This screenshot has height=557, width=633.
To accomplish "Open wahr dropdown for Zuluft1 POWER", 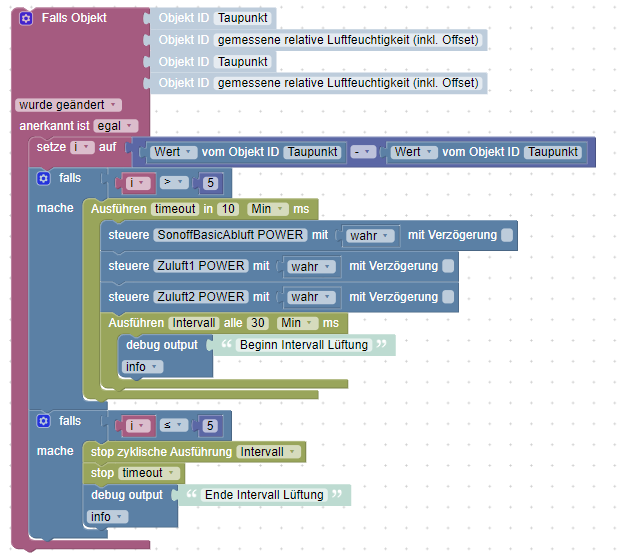I will [x=311, y=267].
